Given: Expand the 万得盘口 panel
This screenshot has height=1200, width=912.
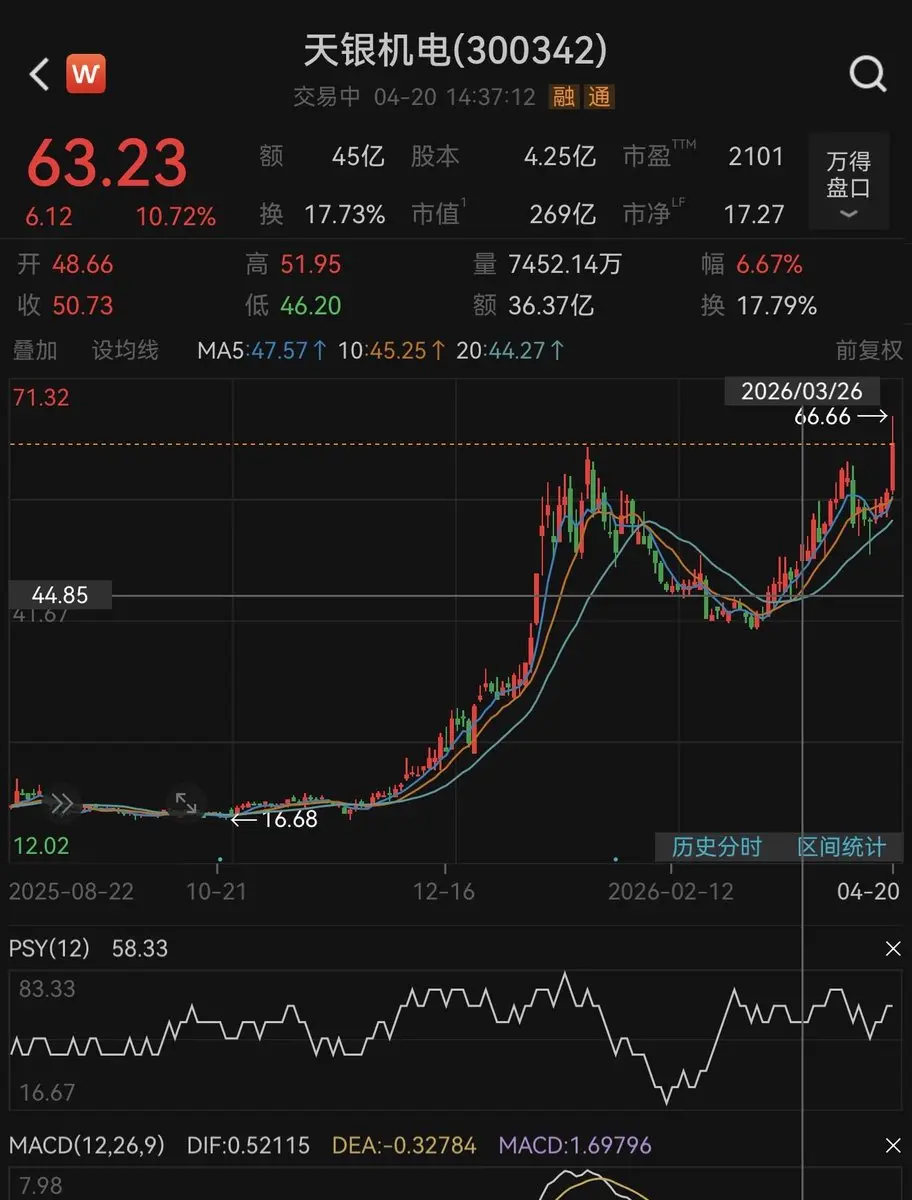Looking at the screenshot, I should (848, 182).
